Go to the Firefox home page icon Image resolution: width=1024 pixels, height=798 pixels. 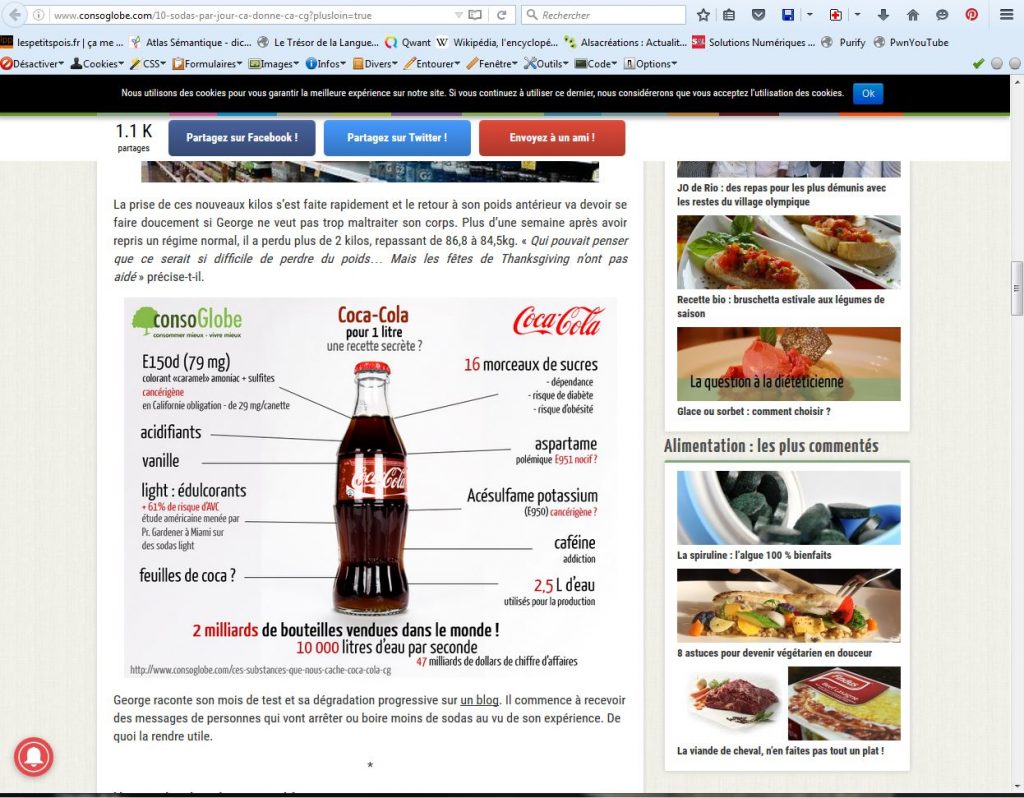point(912,15)
